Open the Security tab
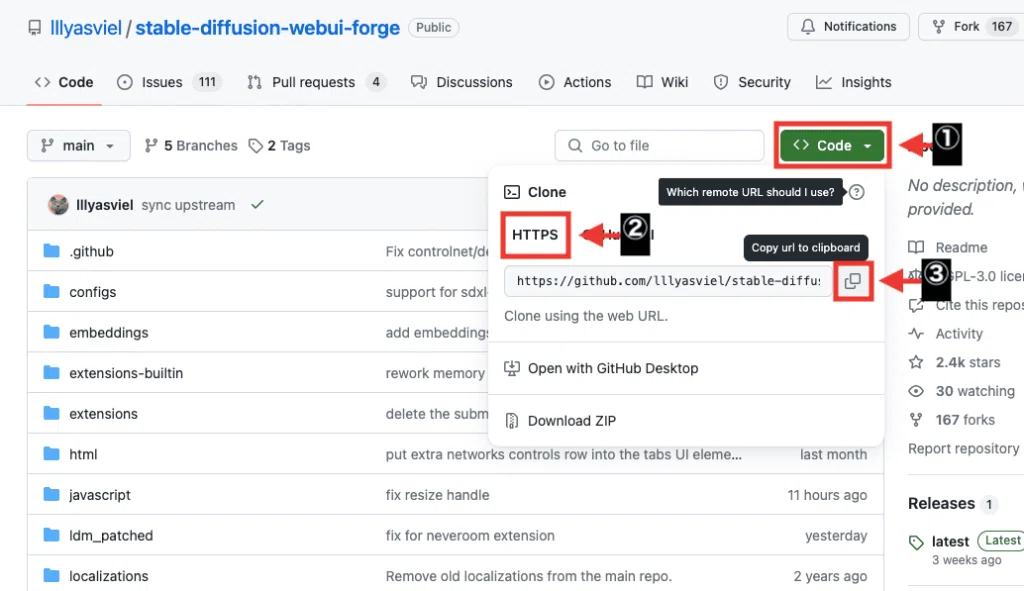The image size is (1024, 591). click(752, 82)
